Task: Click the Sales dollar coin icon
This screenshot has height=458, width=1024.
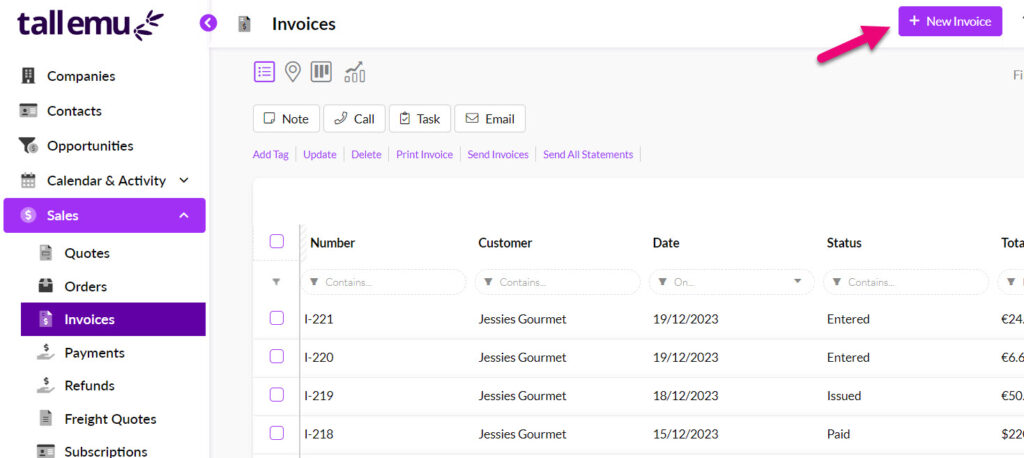Action: [28, 215]
